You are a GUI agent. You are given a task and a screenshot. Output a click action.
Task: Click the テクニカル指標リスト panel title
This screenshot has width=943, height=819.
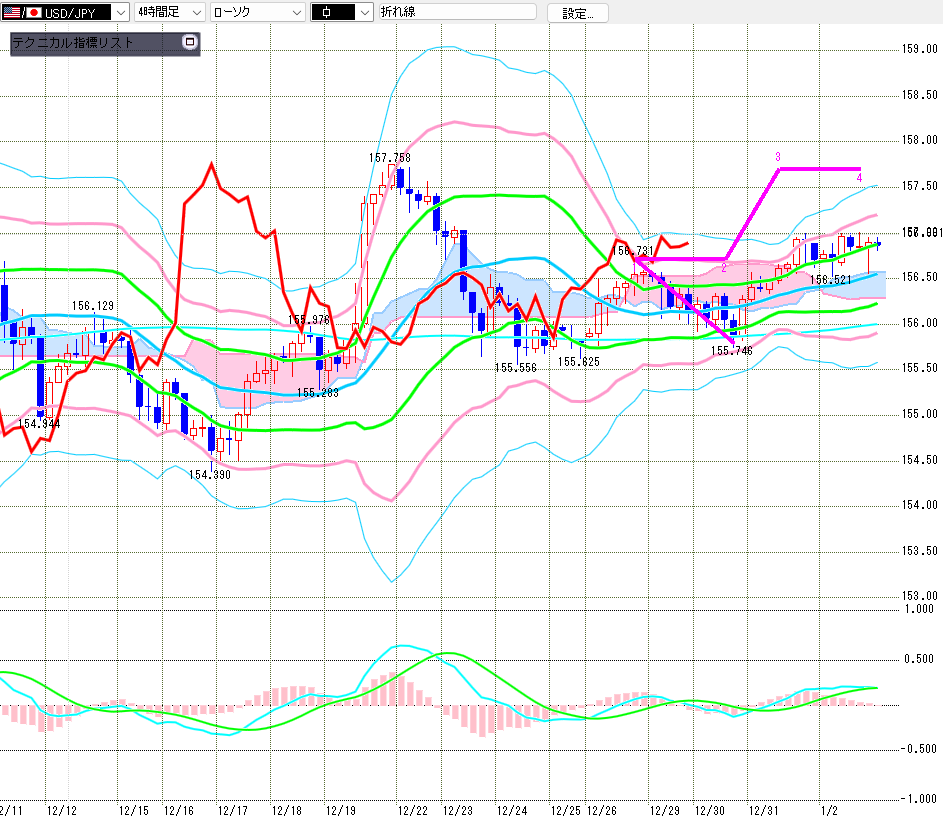(x=73, y=43)
